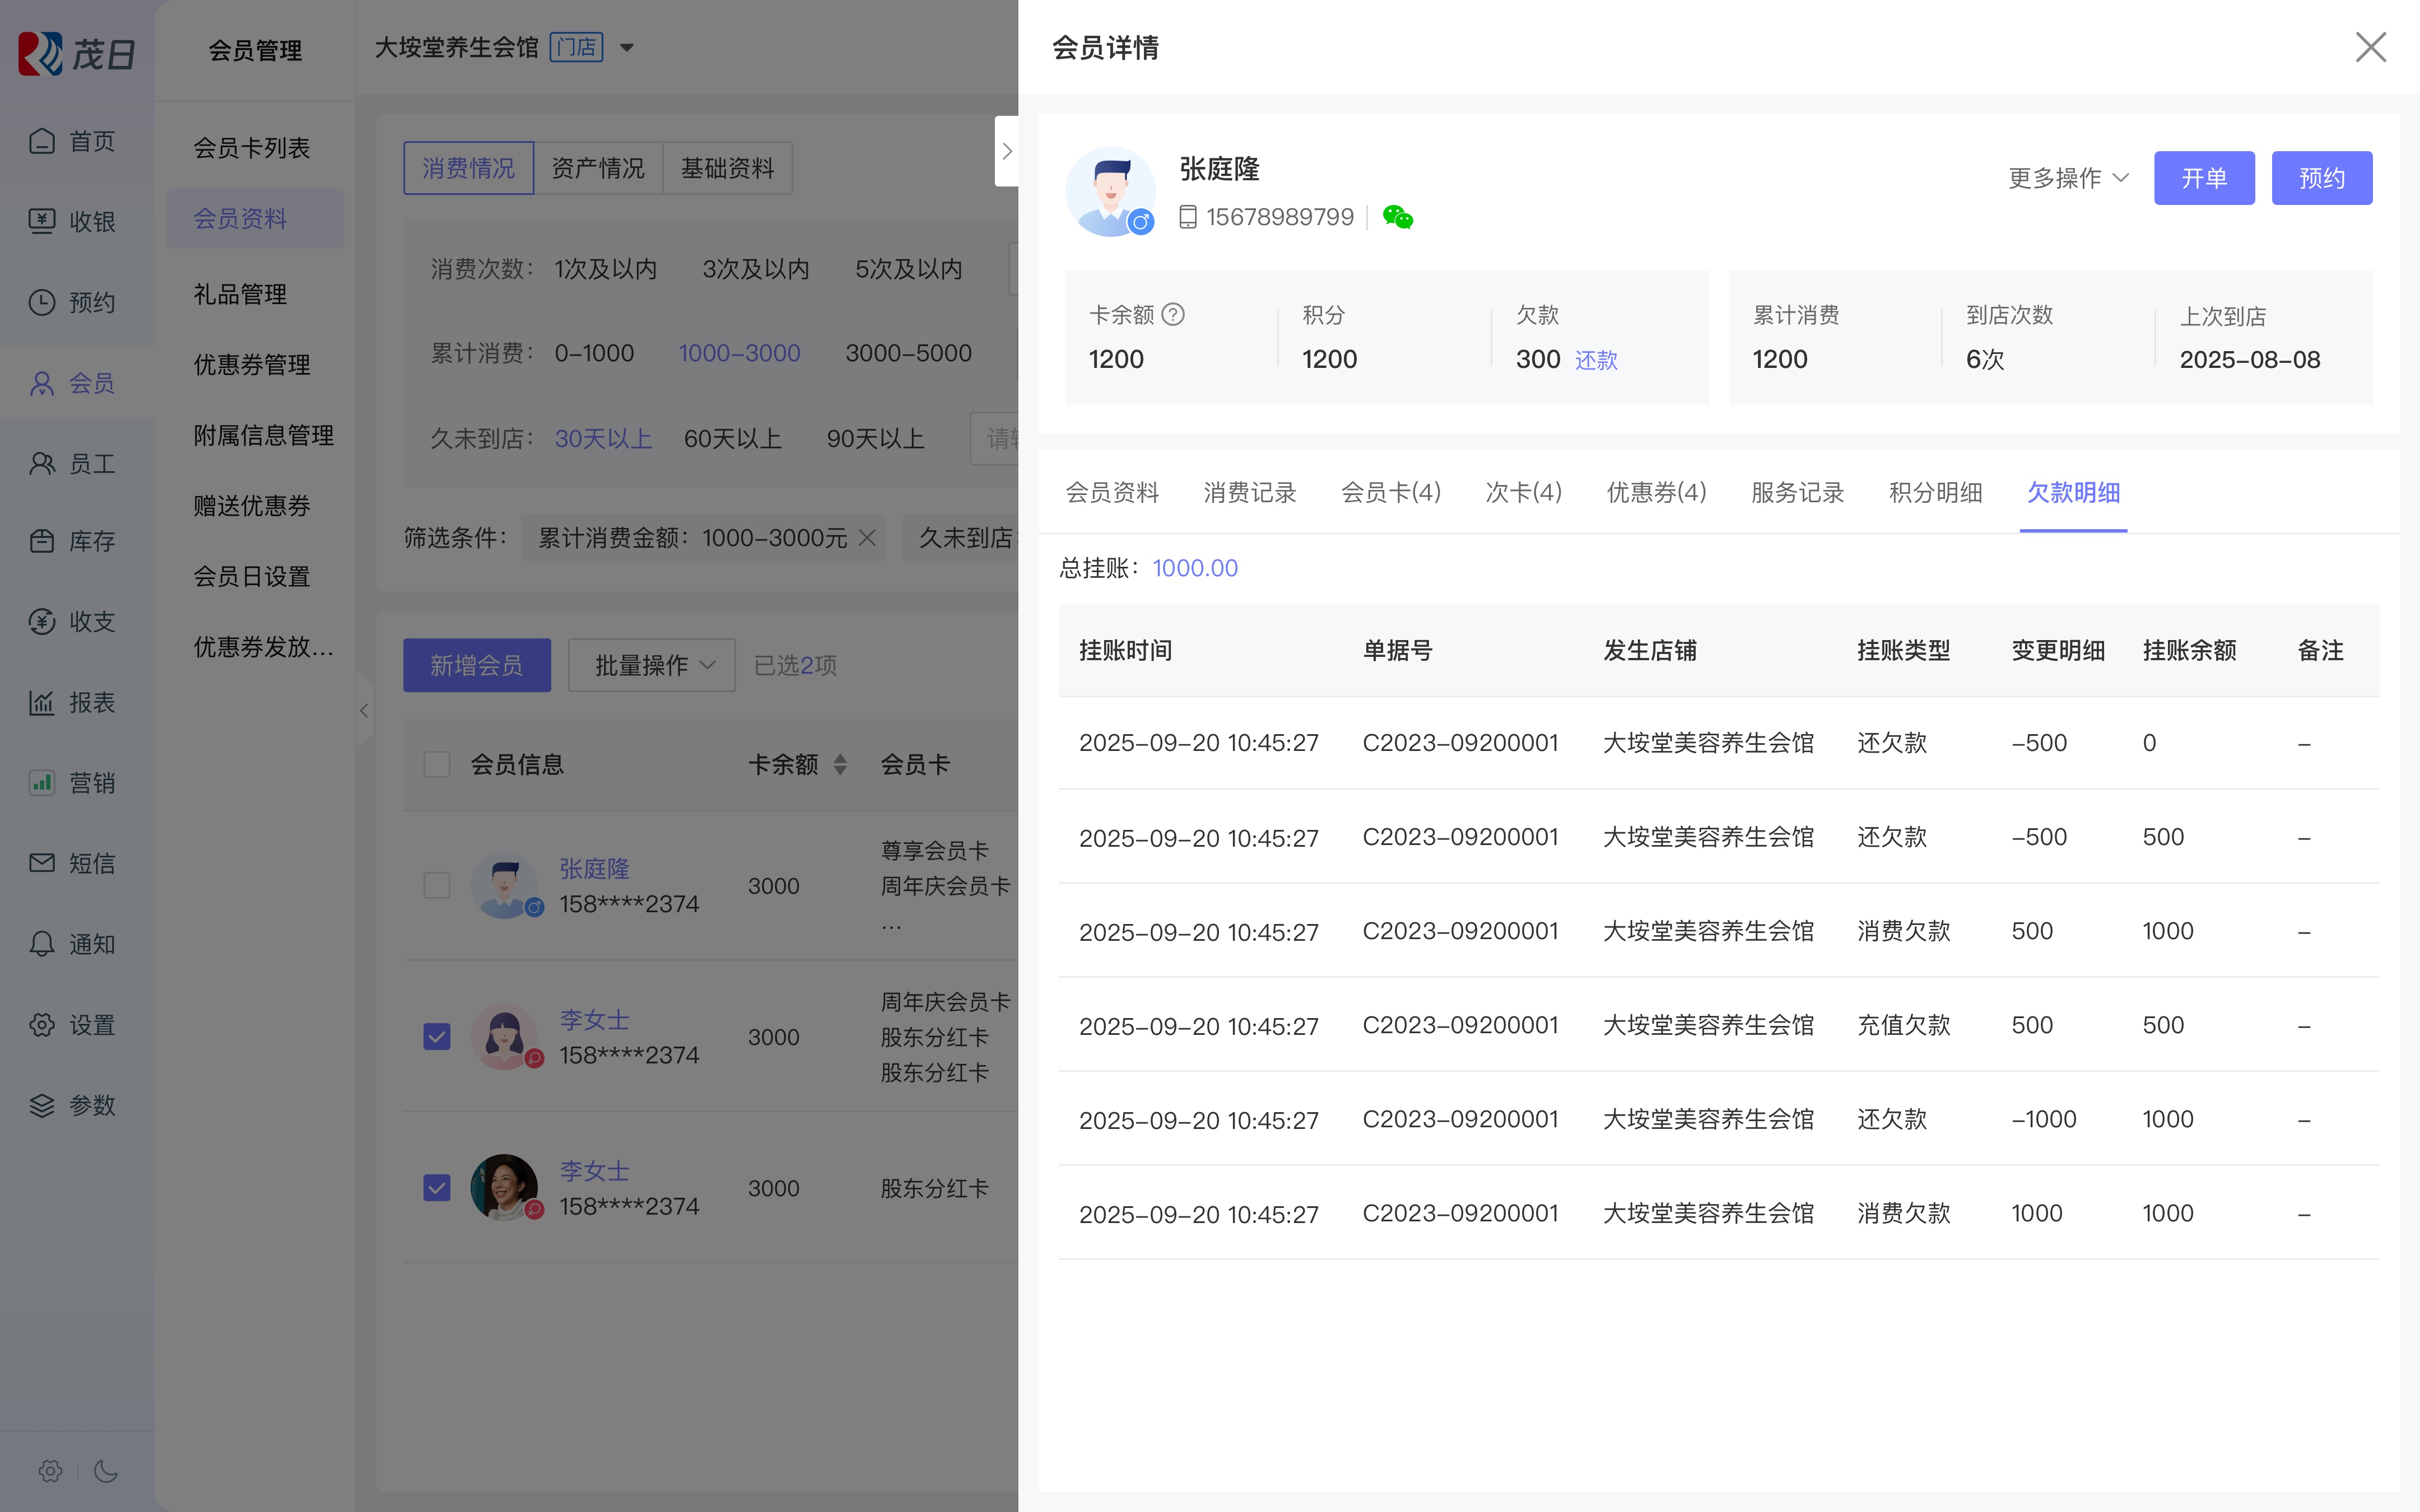Toggle dark mode moon icon

pos(106,1470)
